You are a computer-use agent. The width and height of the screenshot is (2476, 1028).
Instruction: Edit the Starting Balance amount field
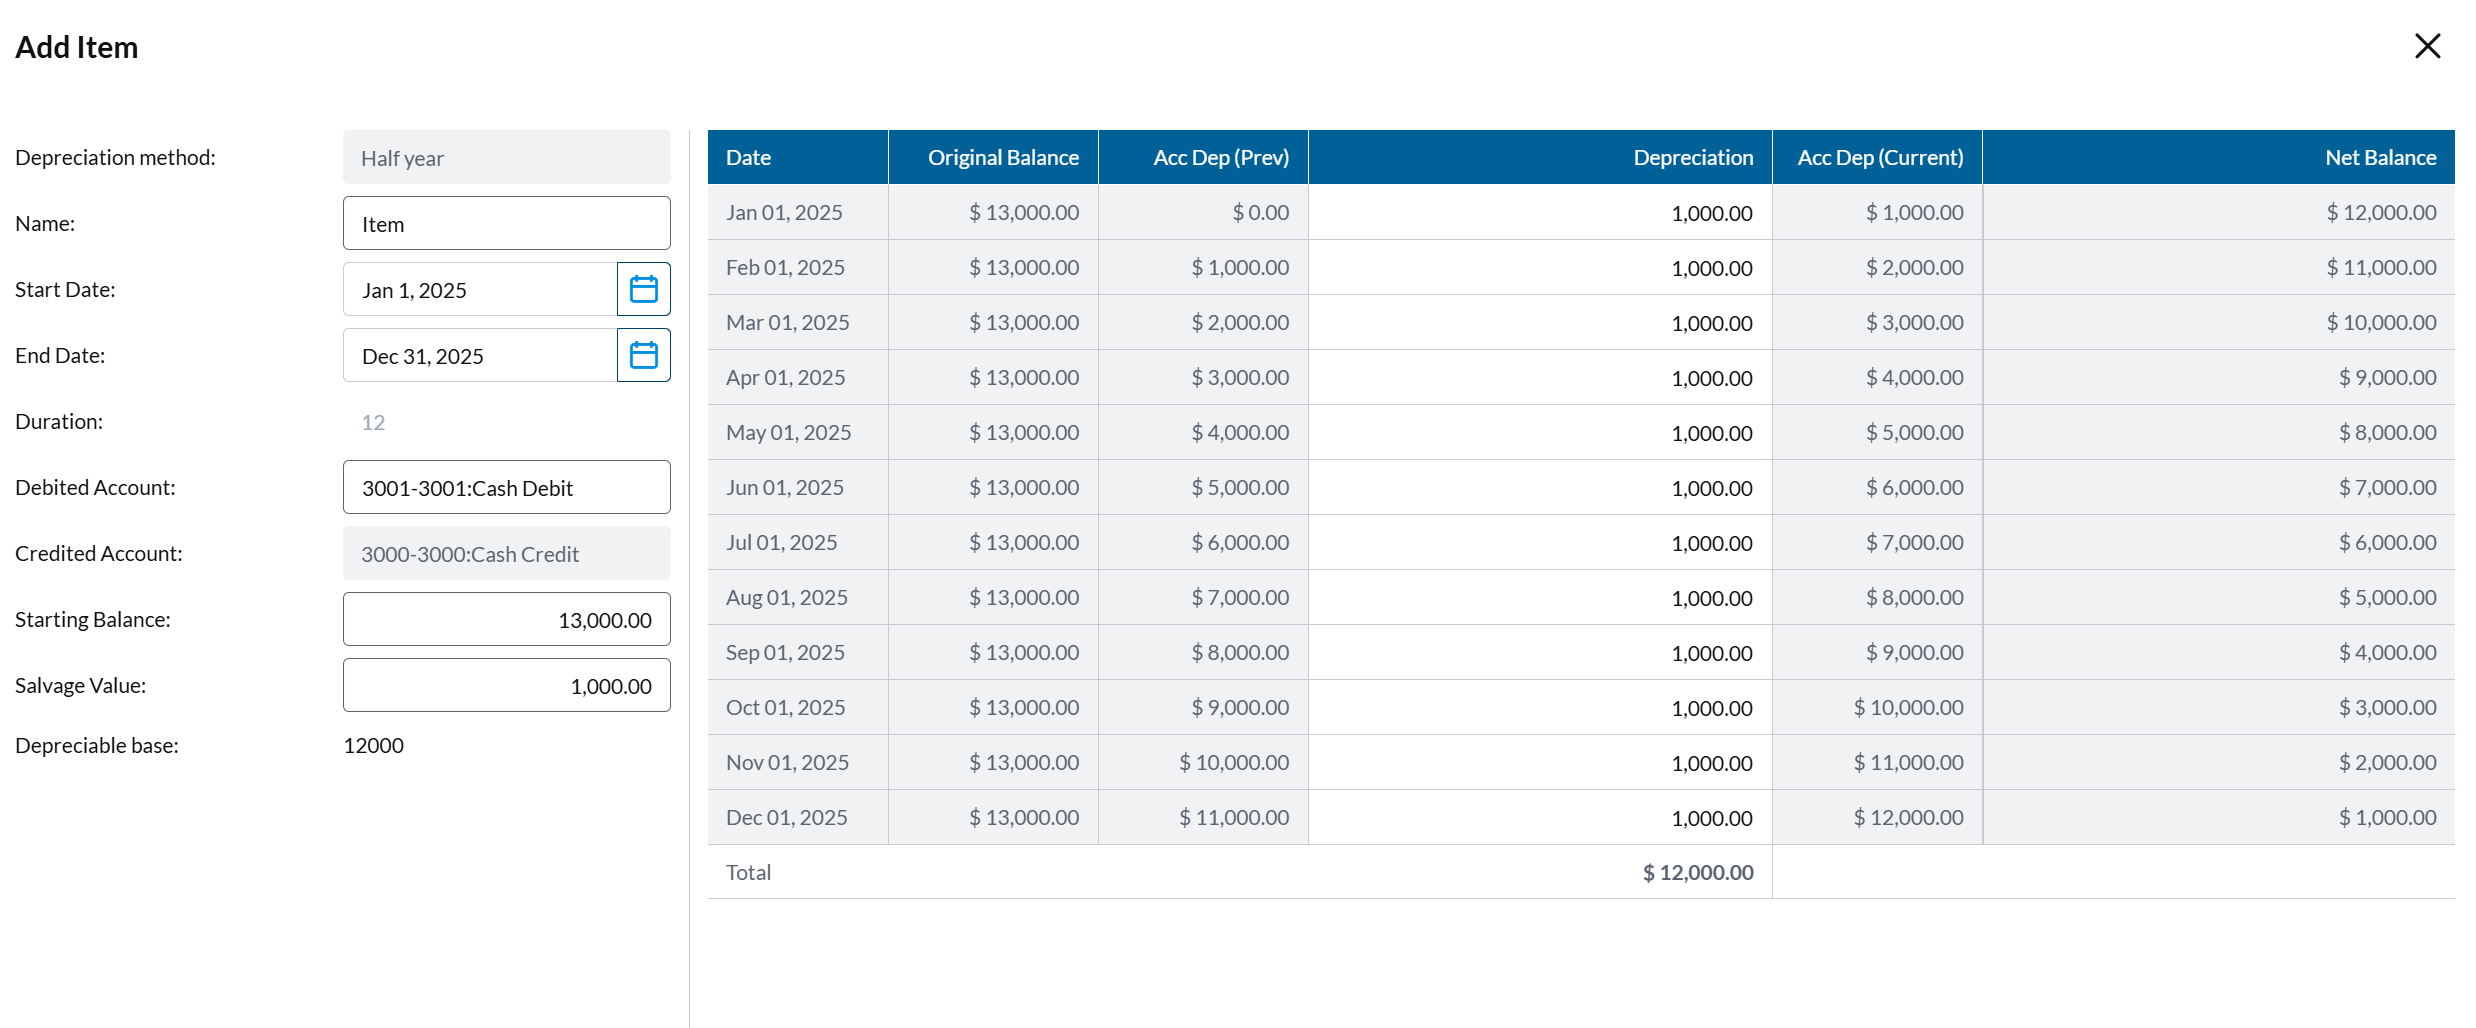[506, 620]
